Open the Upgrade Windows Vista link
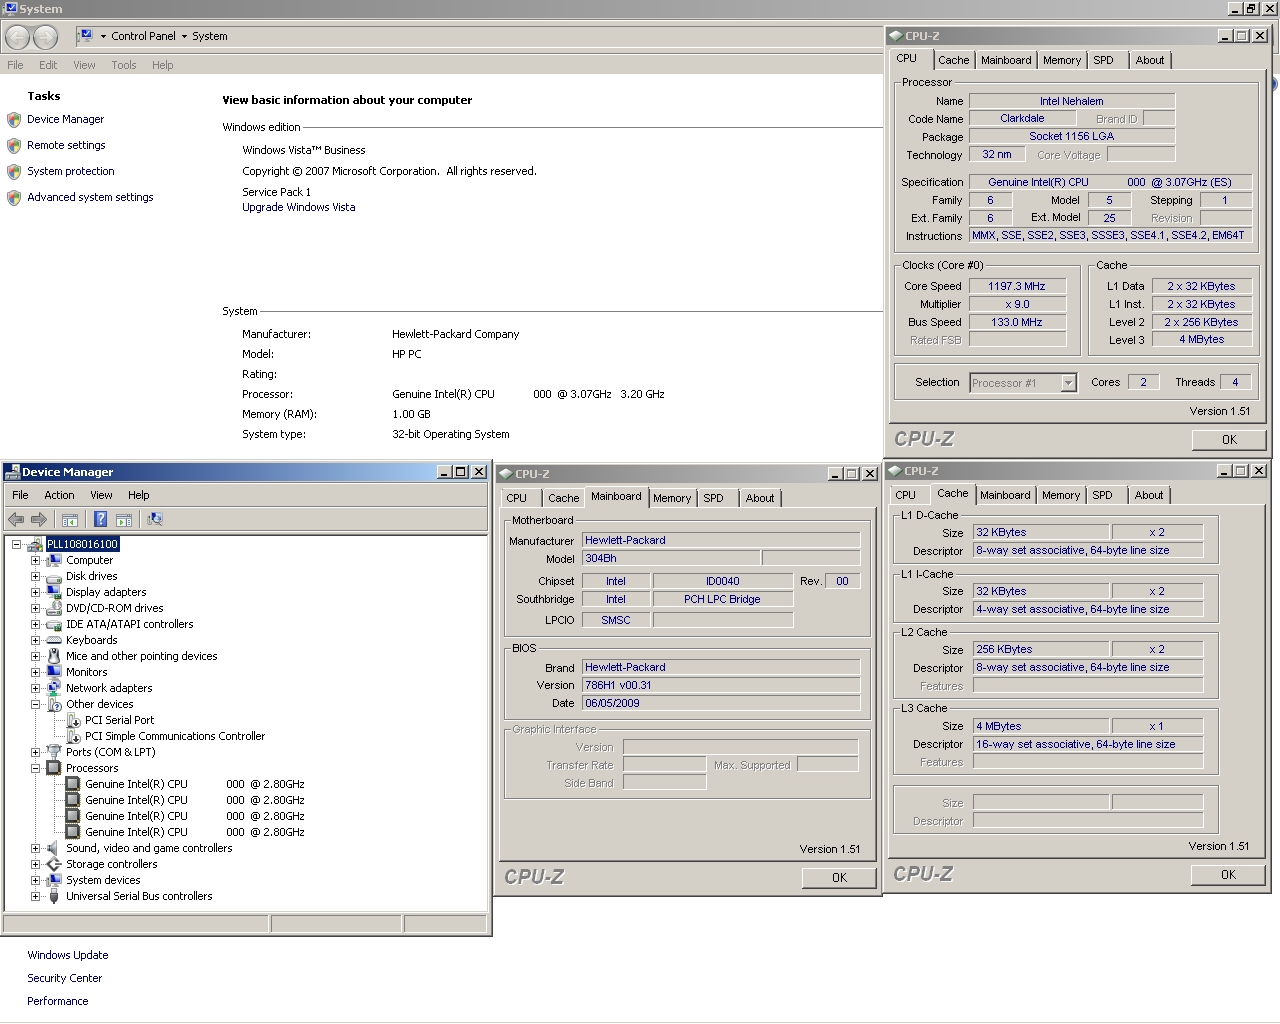Viewport: 1280px width, 1024px height. pos(298,207)
